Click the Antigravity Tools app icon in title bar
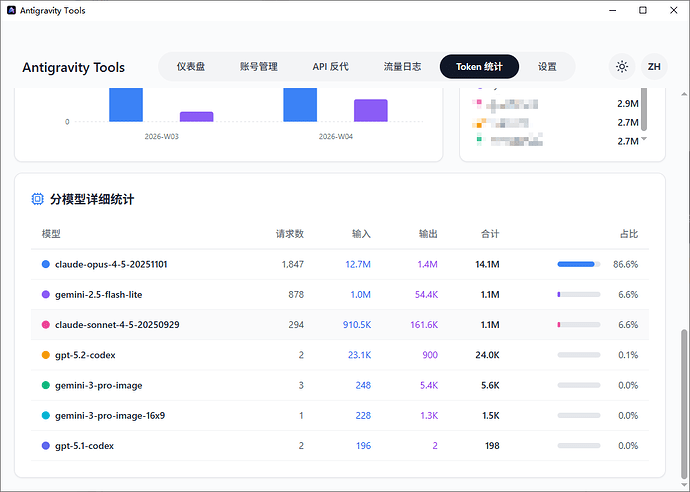690x492 pixels. point(11,10)
